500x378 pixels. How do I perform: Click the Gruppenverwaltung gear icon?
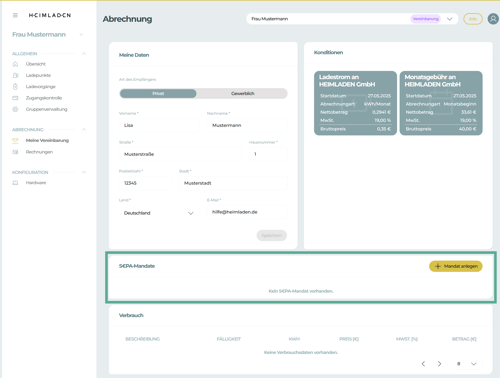pyautogui.click(x=15, y=109)
